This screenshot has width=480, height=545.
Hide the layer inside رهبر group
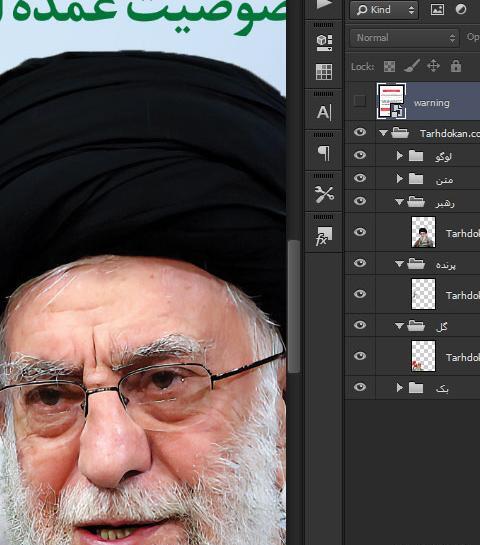360,232
